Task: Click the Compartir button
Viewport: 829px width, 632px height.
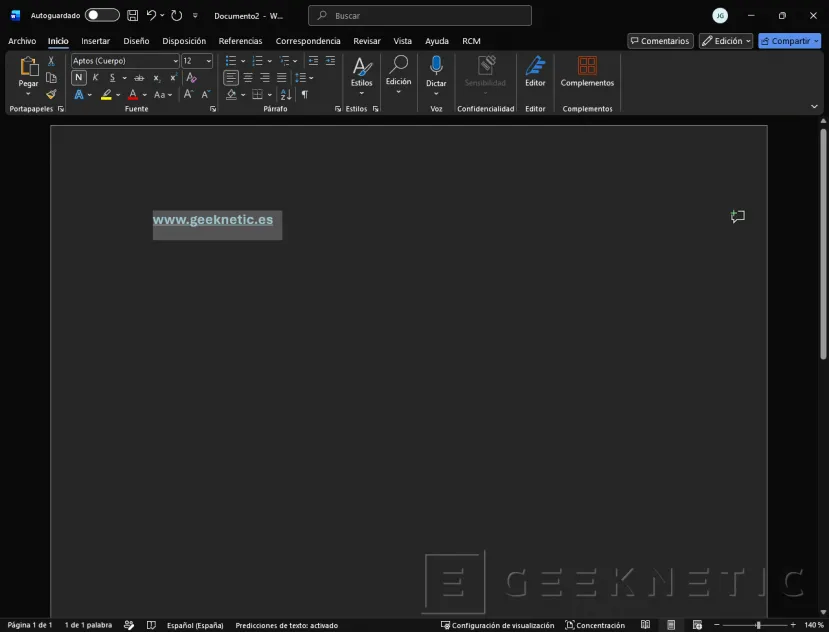Action: [x=789, y=41]
